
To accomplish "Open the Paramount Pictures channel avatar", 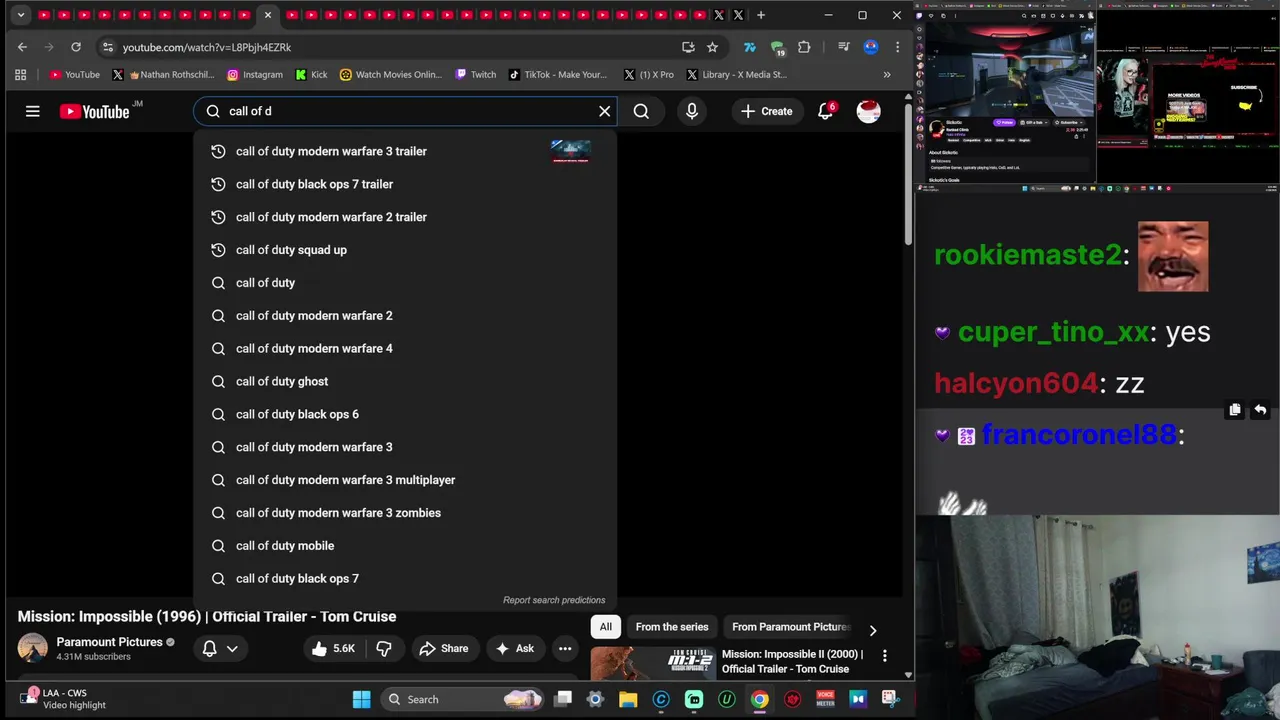I will click(32, 648).
